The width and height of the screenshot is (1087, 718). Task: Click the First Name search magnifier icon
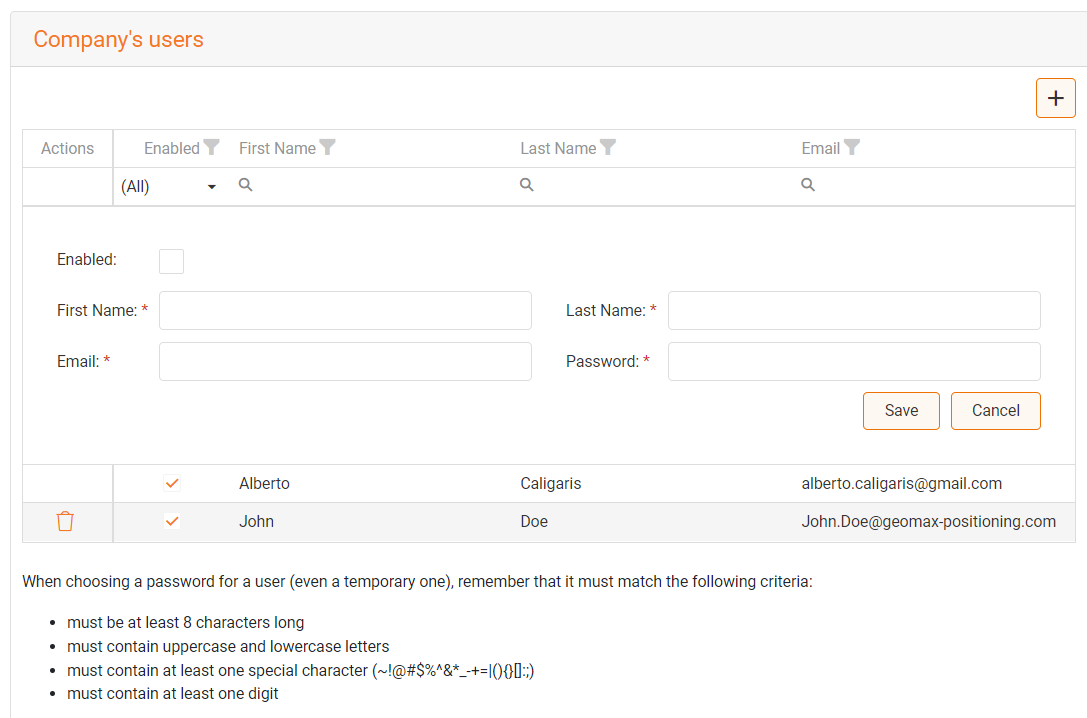246,185
